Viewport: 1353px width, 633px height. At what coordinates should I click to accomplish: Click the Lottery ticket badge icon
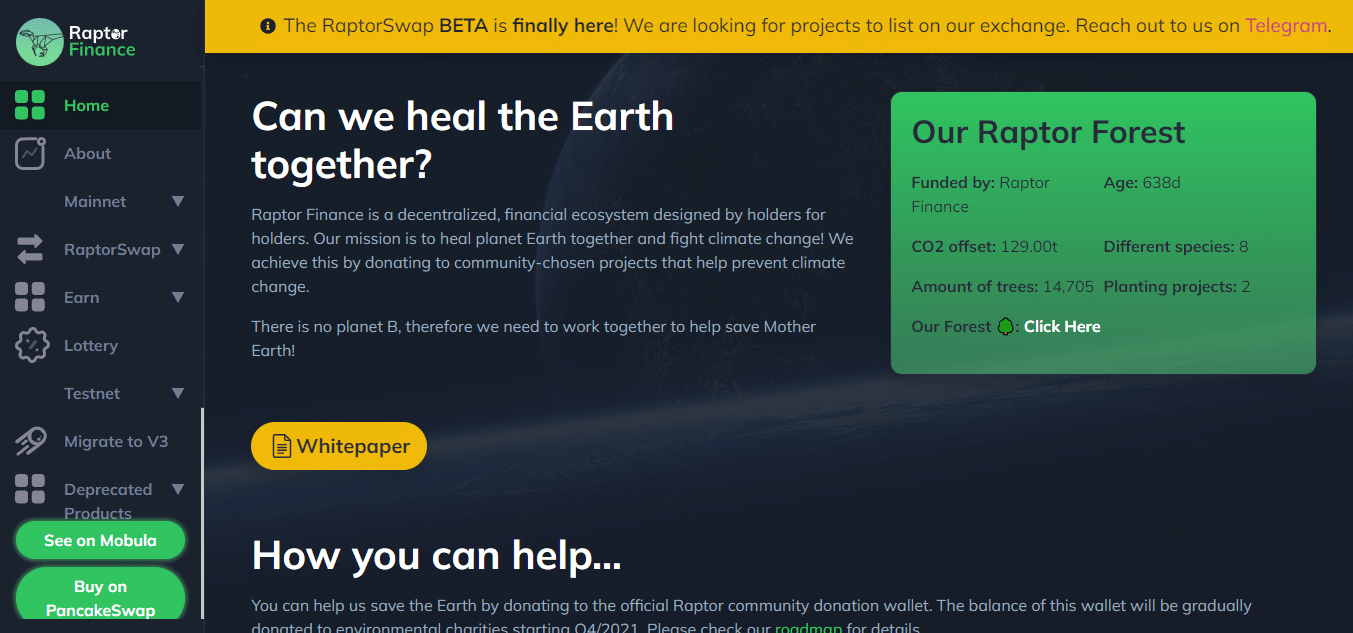pyautogui.click(x=32, y=345)
